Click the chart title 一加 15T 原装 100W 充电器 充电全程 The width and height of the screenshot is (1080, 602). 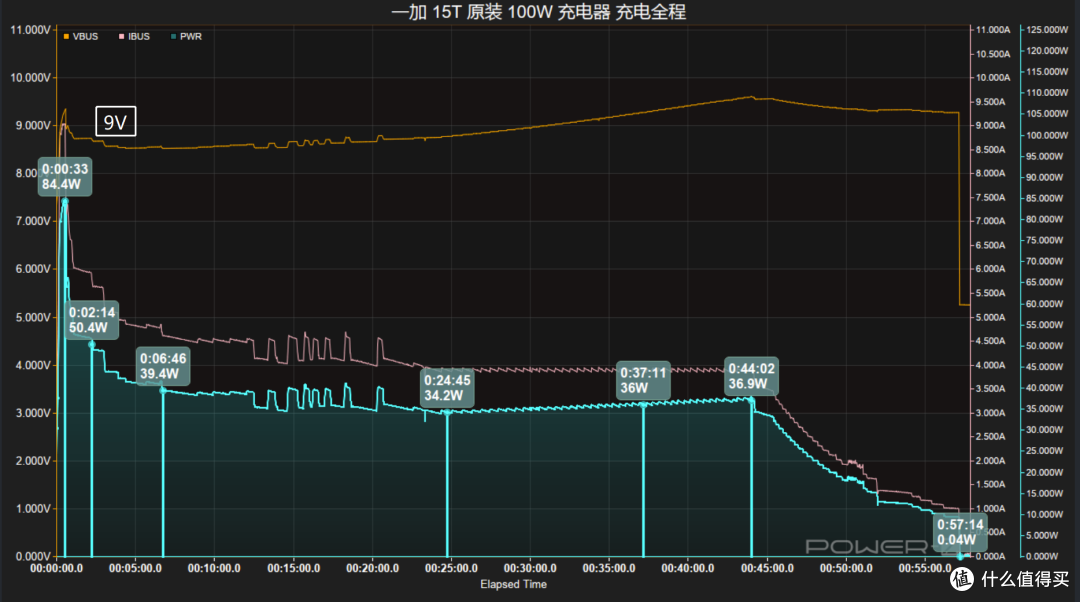(x=539, y=12)
